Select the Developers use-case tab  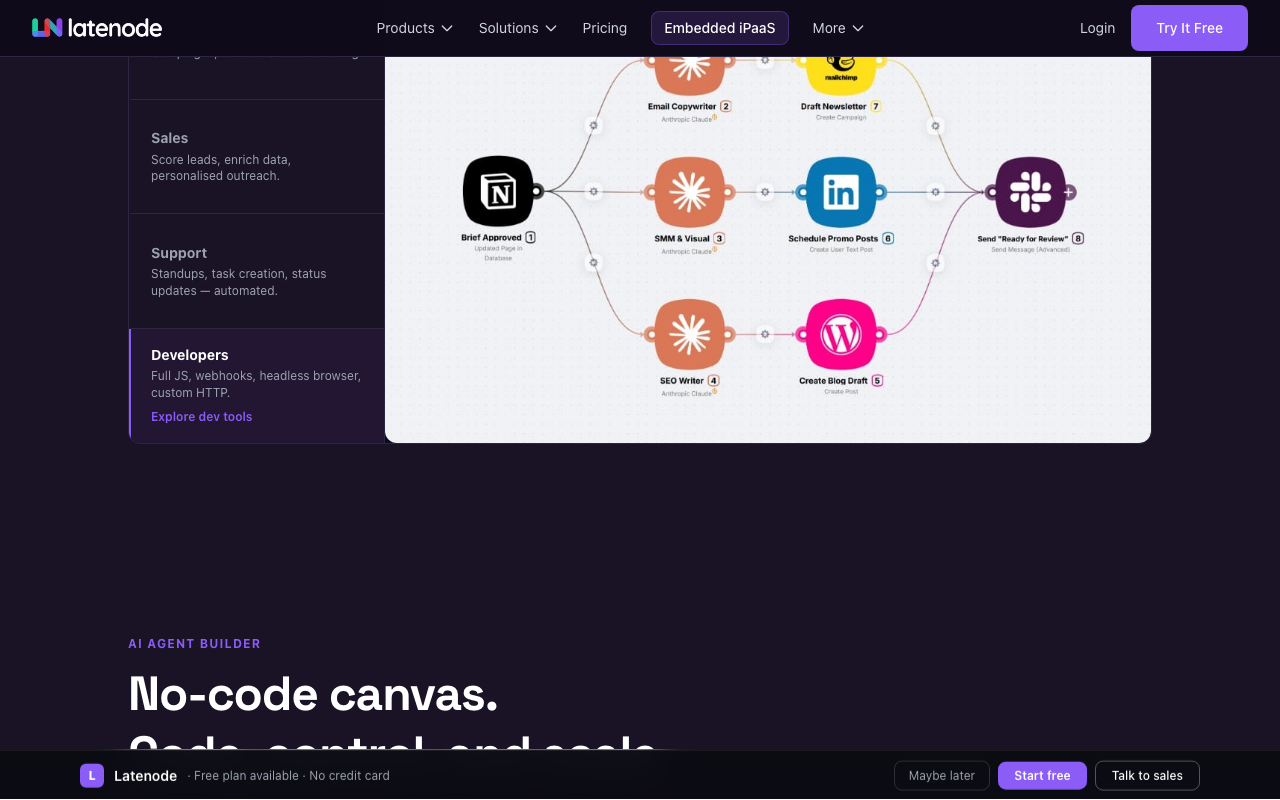[x=257, y=385]
